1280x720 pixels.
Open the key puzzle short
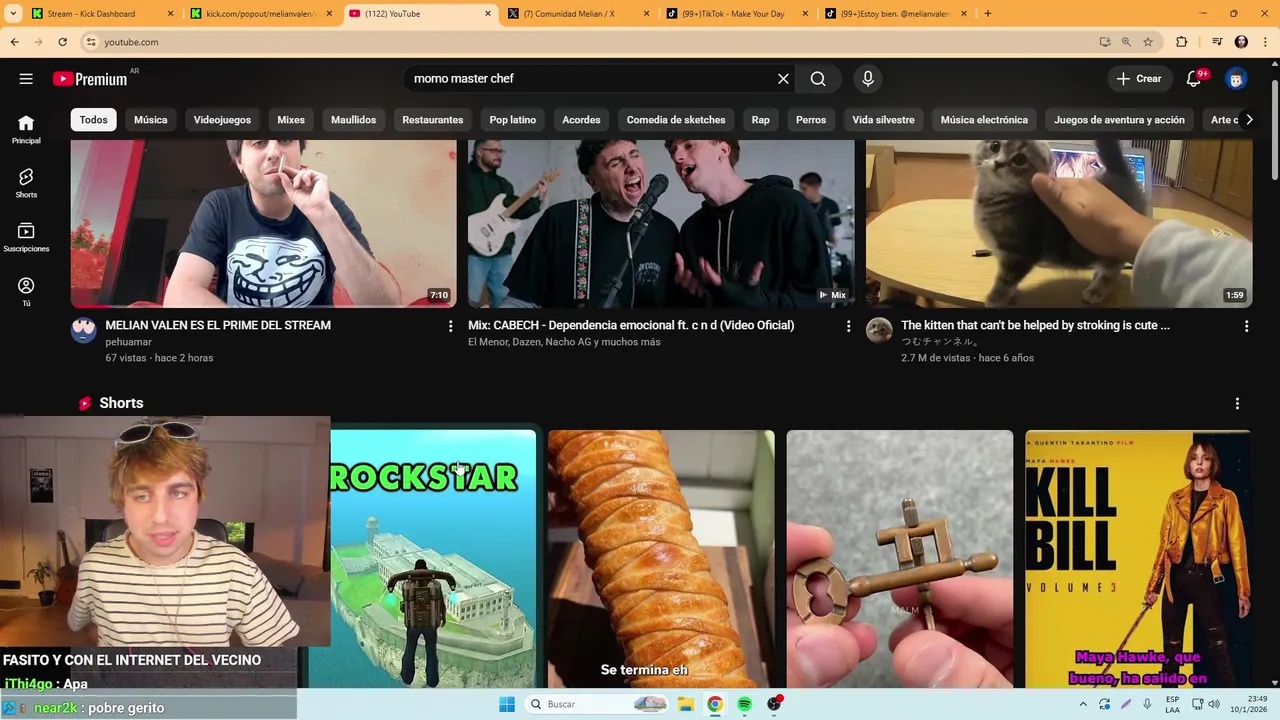pos(900,558)
